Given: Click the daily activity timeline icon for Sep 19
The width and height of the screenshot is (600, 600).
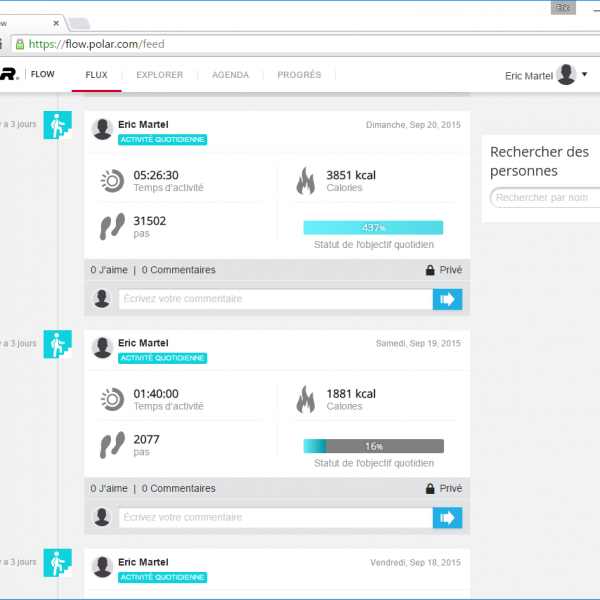Looking at the screenshot, I should (x=58, y=345).
